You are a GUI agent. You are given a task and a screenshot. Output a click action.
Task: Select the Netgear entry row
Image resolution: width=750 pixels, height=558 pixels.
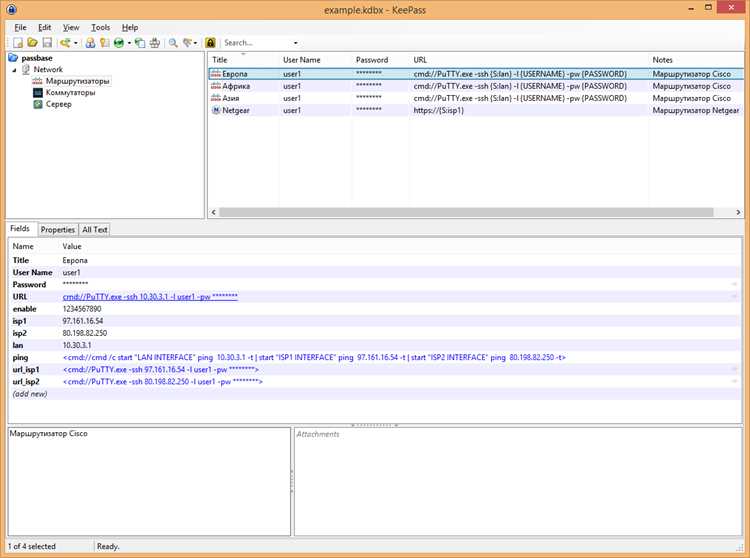coord(476,110)
